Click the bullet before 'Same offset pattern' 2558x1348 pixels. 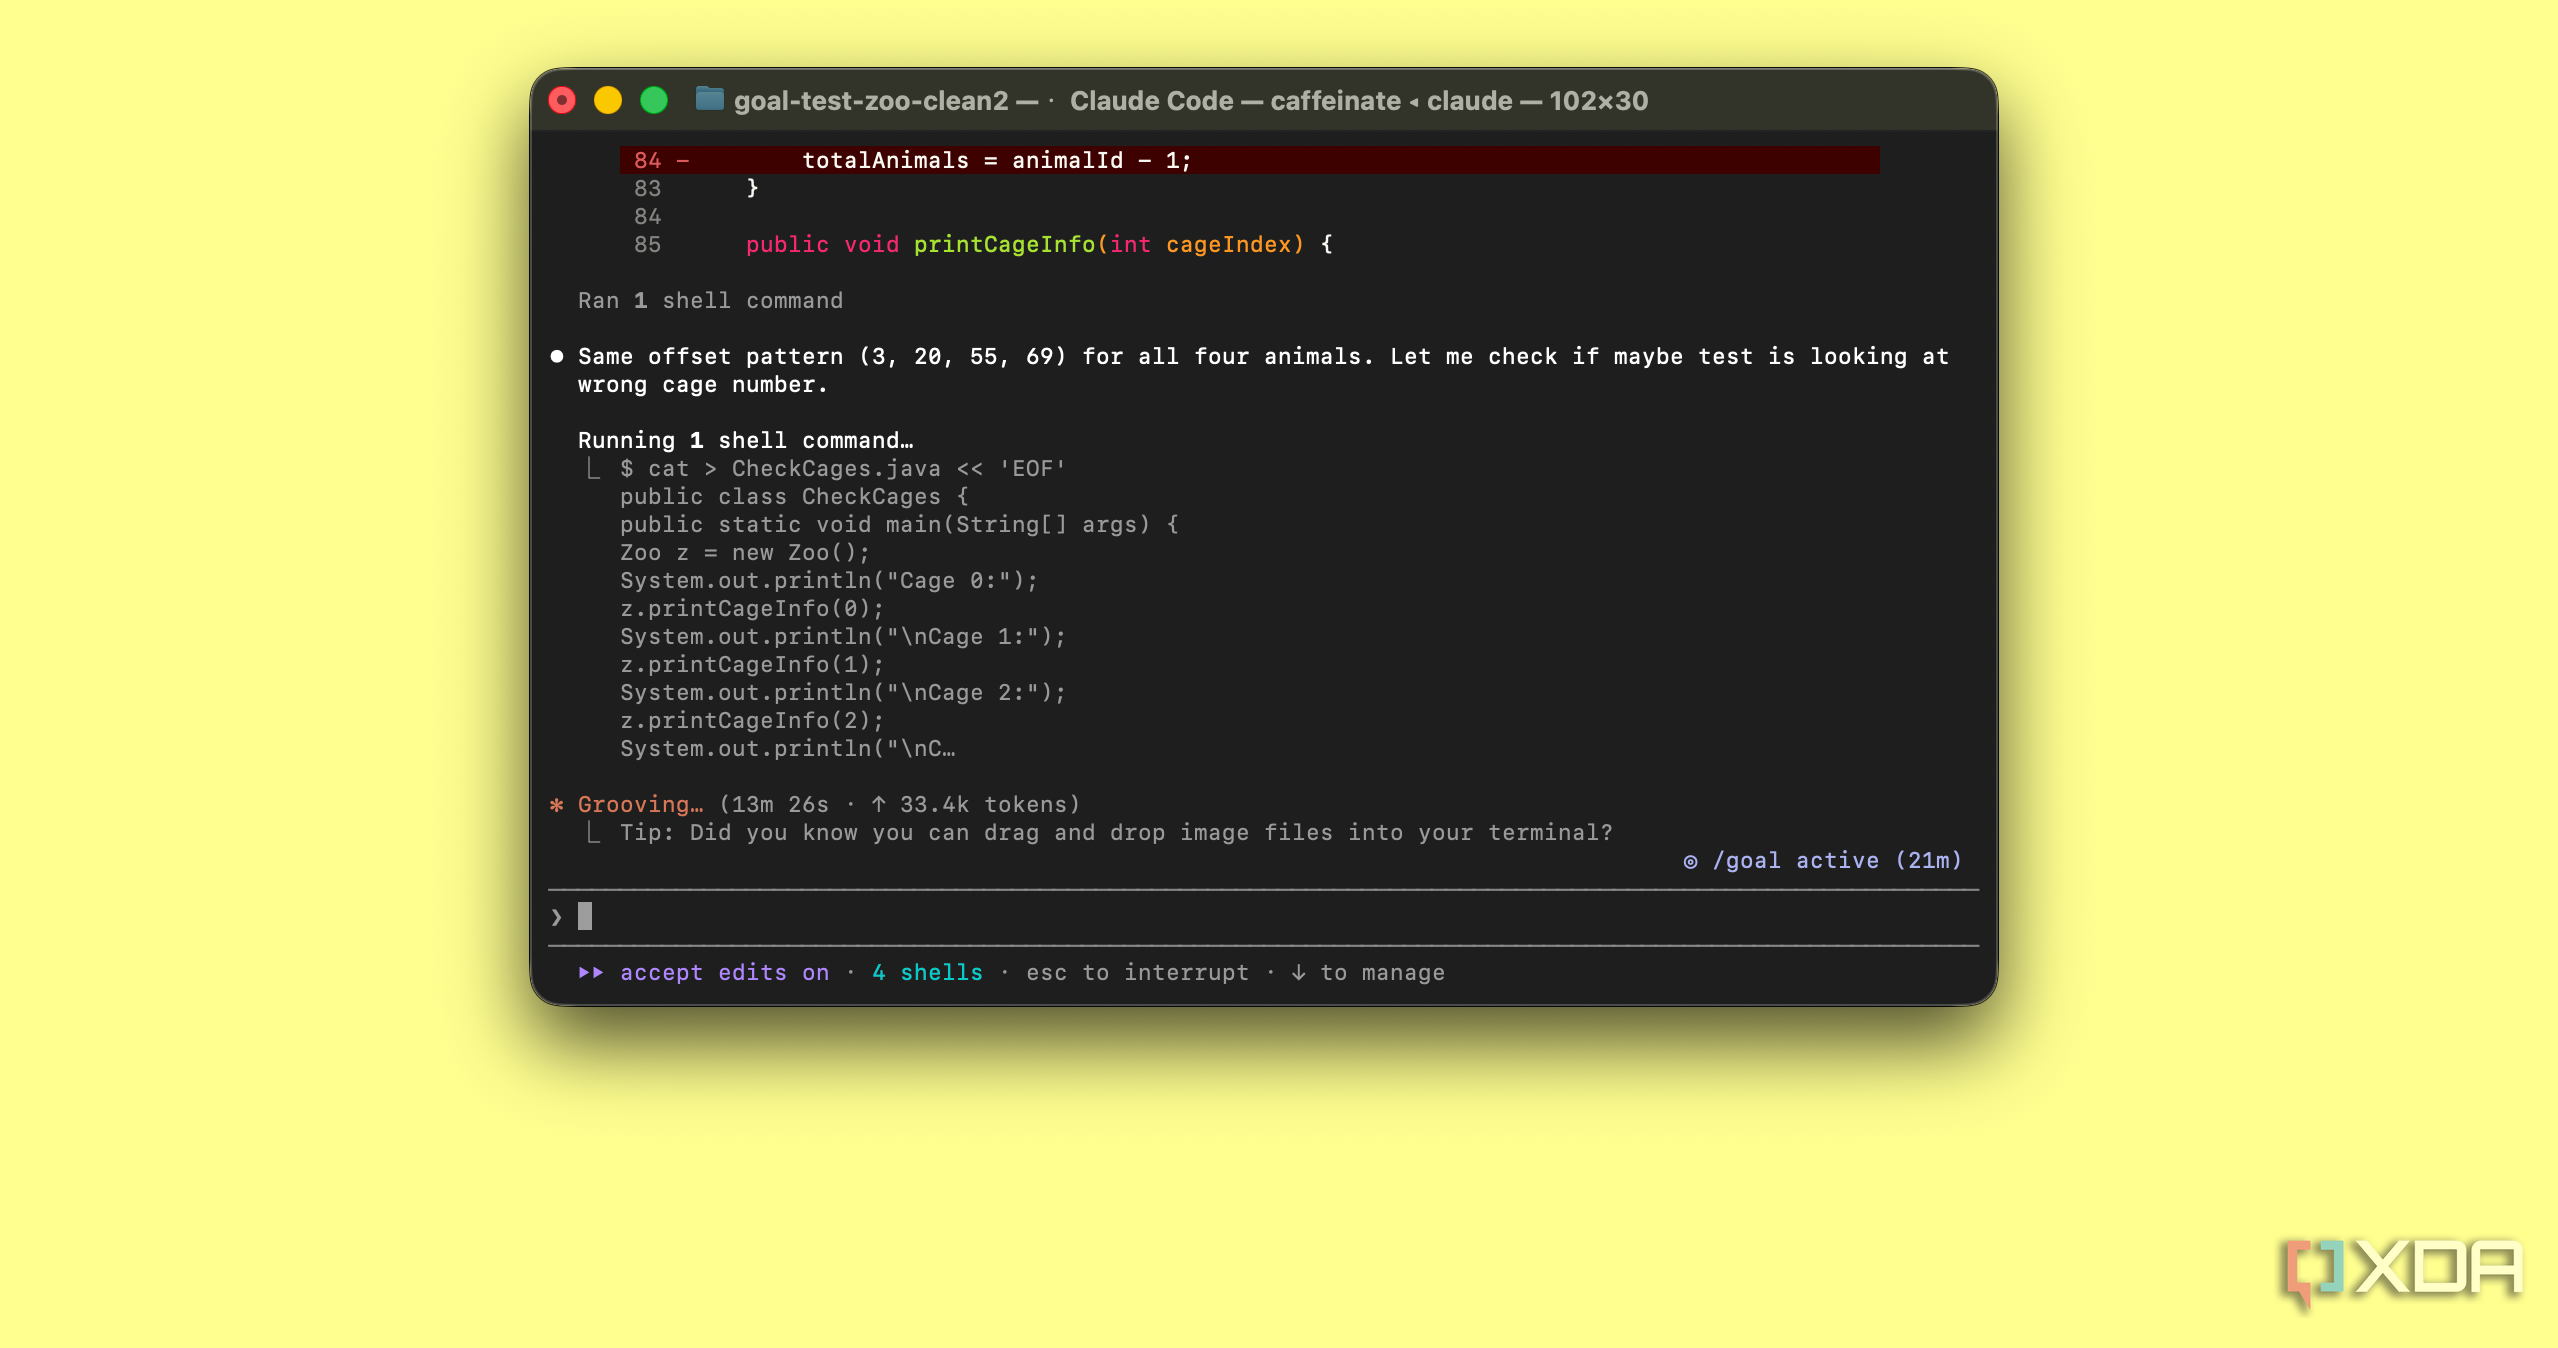tap(557, 356)
